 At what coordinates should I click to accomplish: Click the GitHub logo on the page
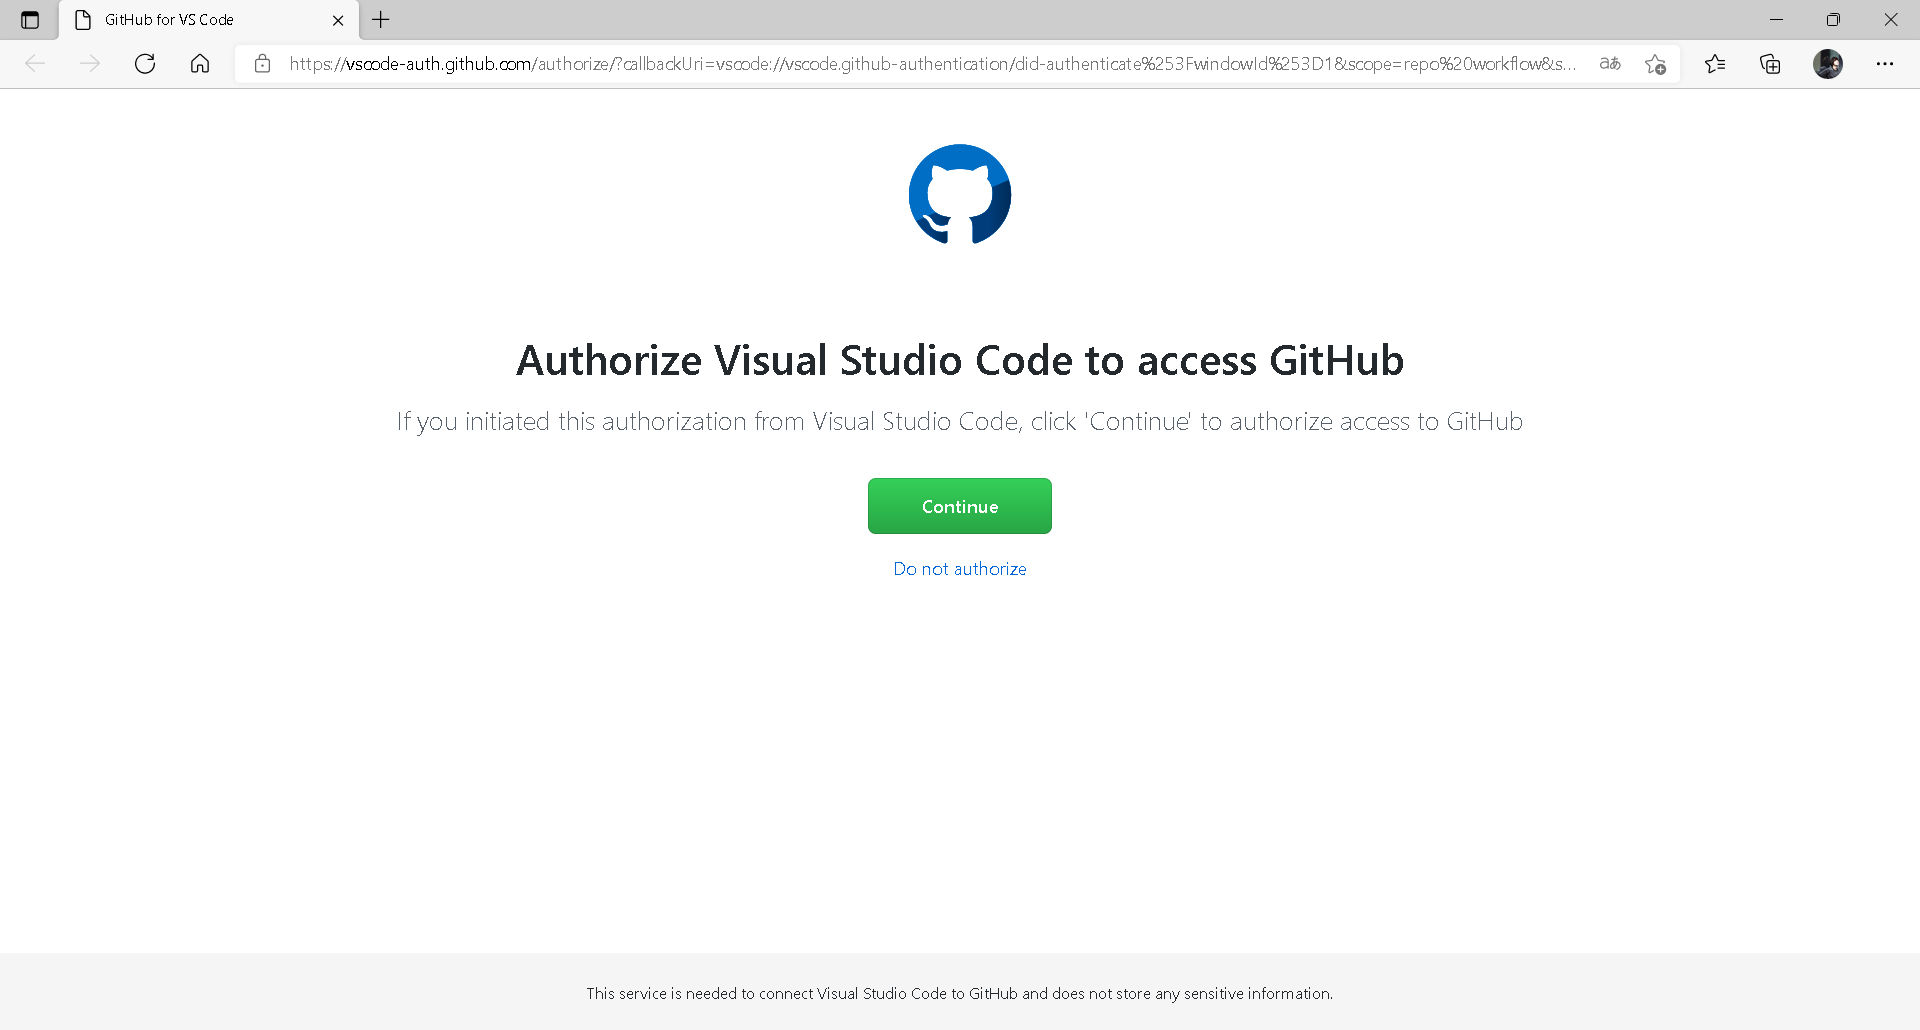point(959,194)
